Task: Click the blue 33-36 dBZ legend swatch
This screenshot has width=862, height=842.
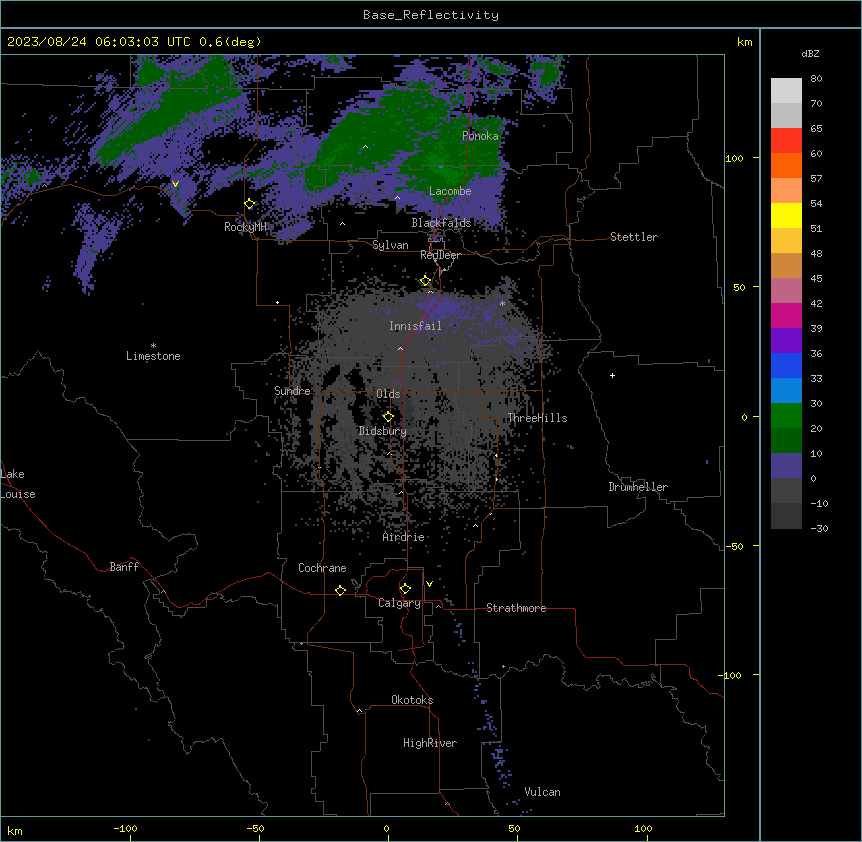Action: click(786, 365)
